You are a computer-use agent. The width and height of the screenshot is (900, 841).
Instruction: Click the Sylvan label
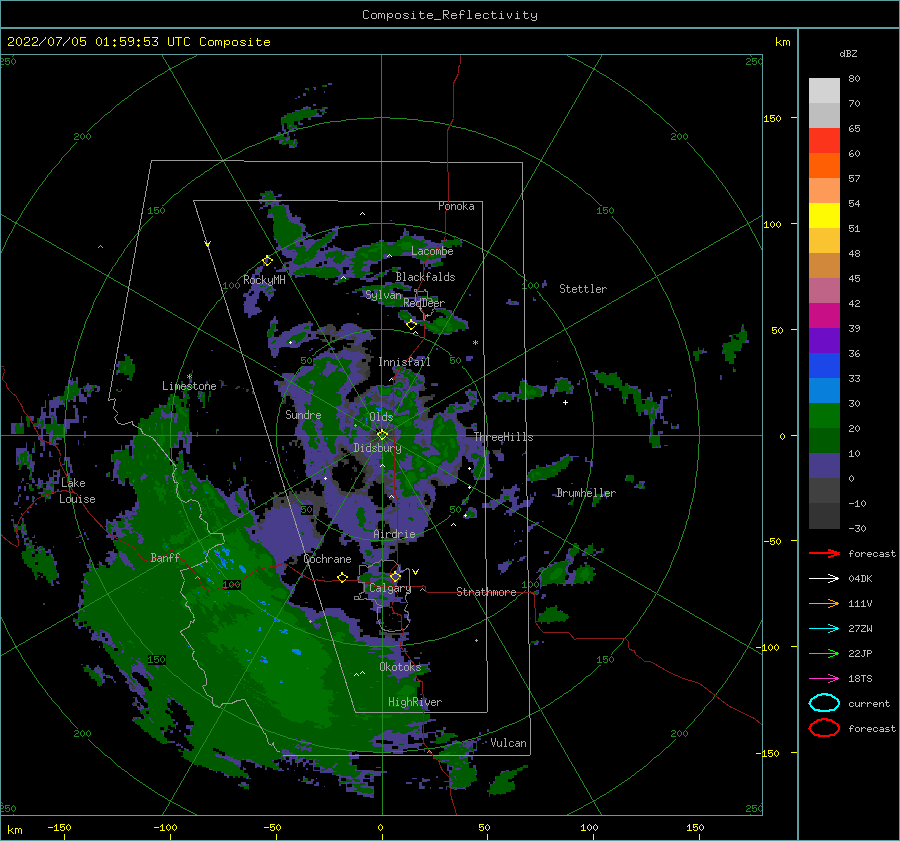pyautogui.click(x=383, y=295)
